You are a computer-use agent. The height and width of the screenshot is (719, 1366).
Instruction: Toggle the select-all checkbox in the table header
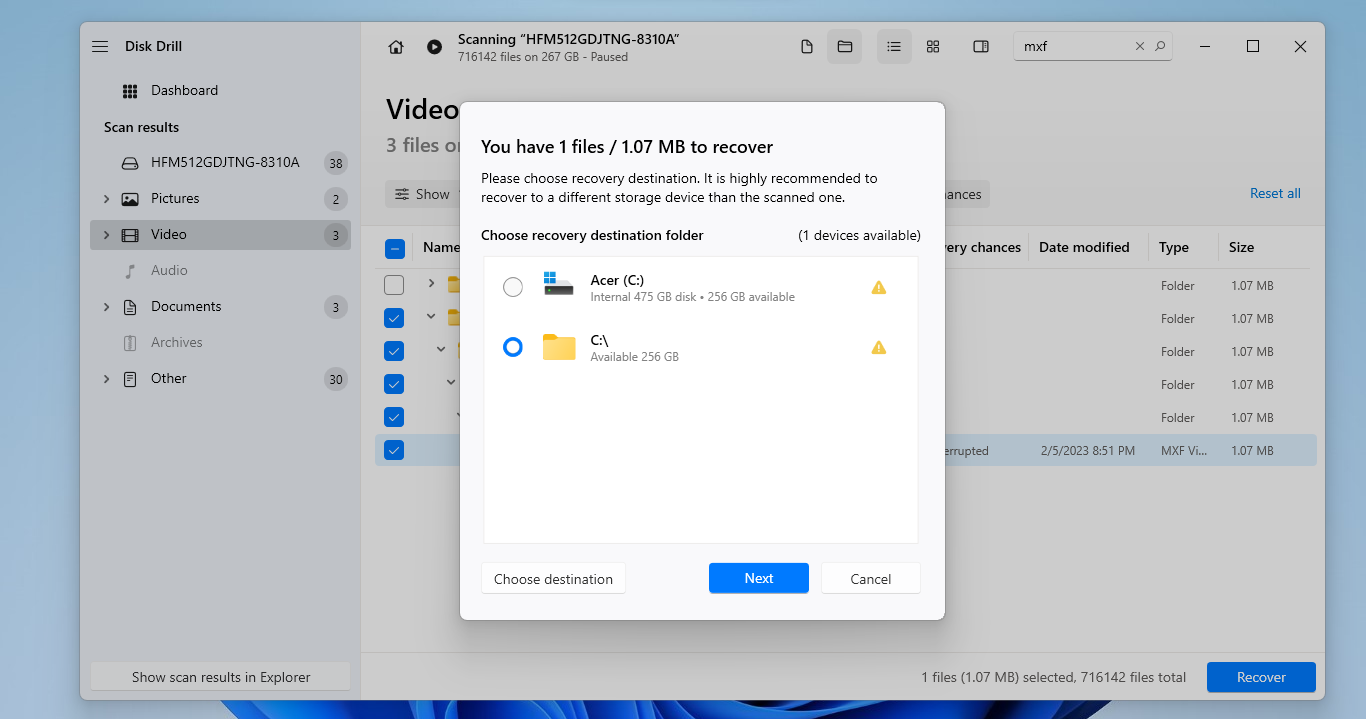pos(394,248)
